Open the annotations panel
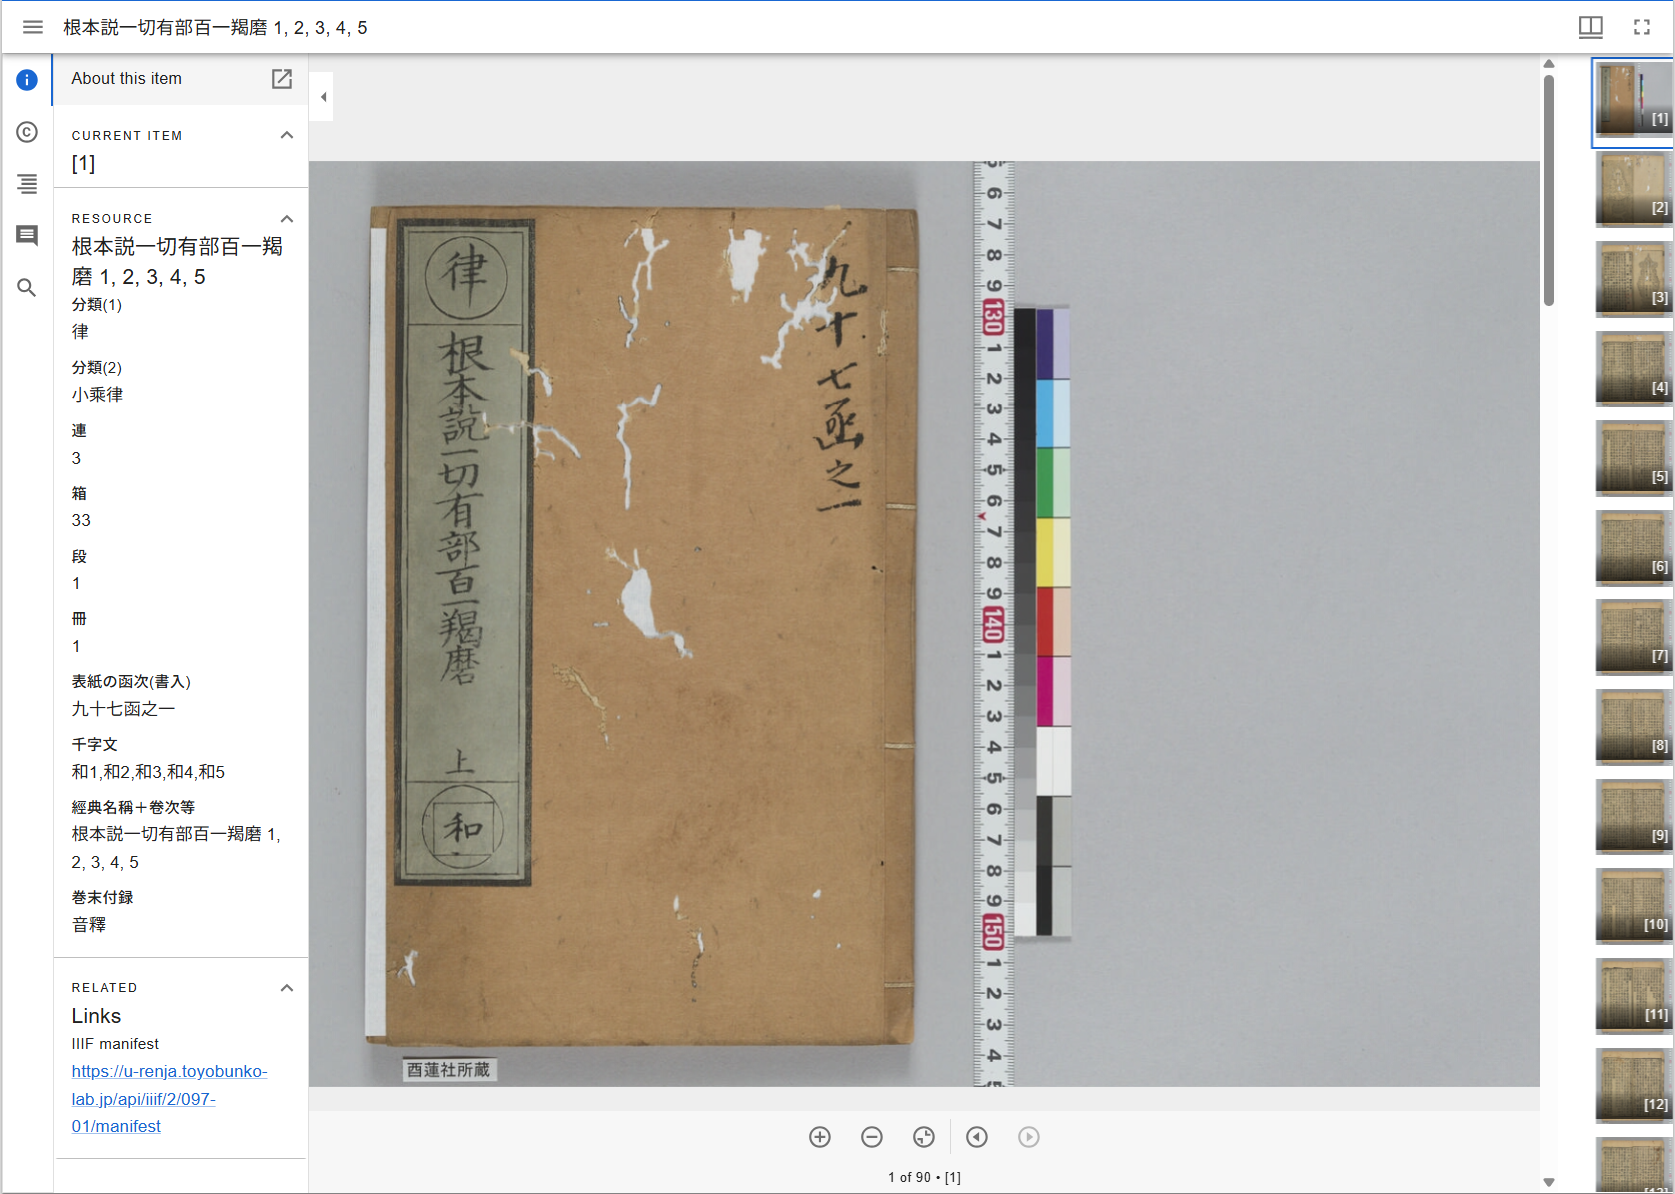 pos(27,236)
